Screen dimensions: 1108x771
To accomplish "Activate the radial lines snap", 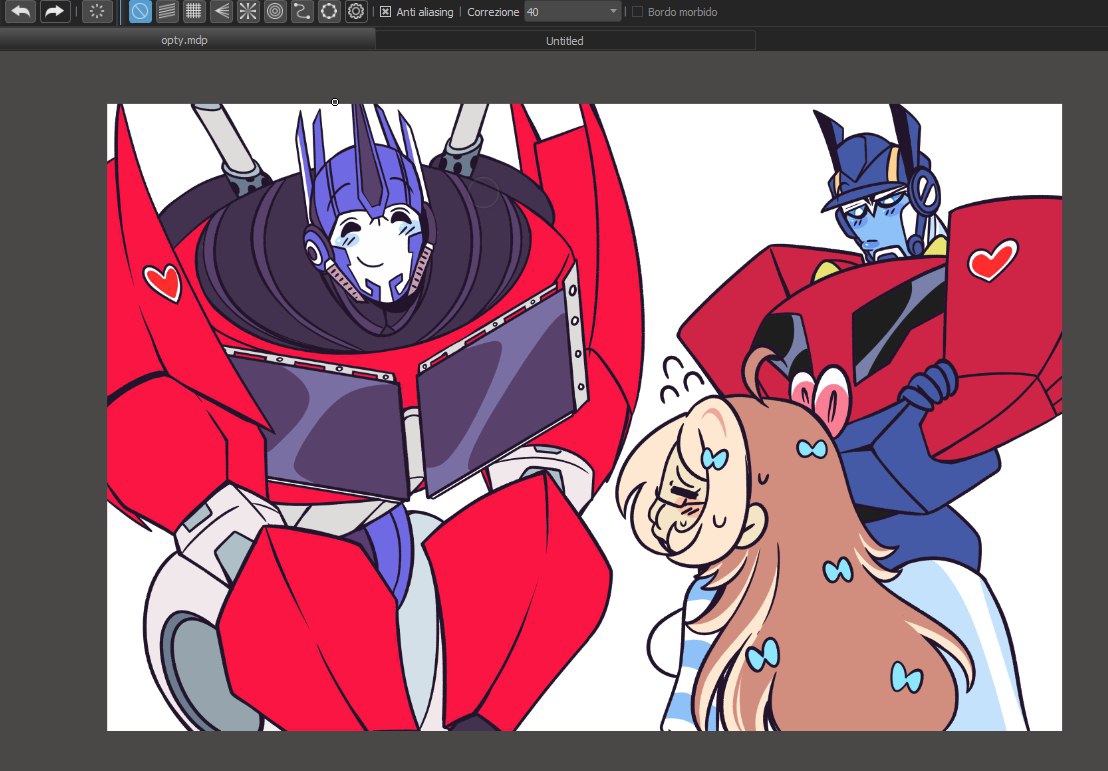I will [248, 12].
